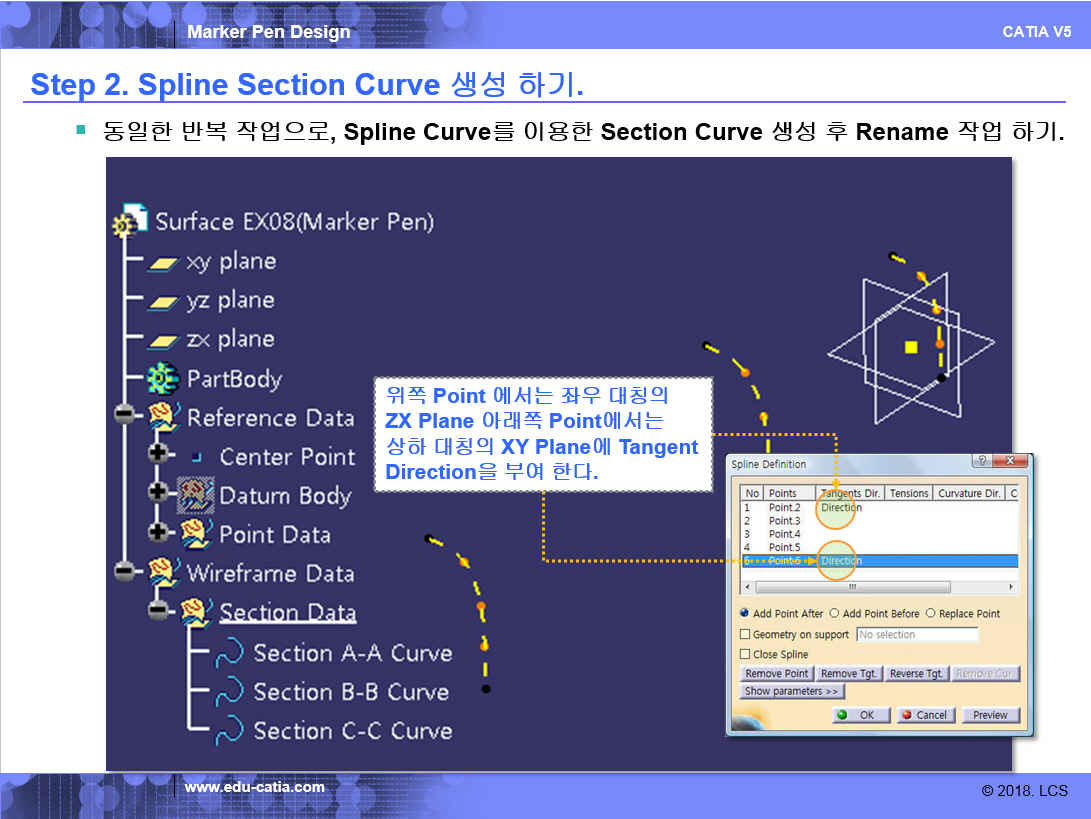Choose the Add Point Before radio option
1091x819 pixels.
coord(834,614)
